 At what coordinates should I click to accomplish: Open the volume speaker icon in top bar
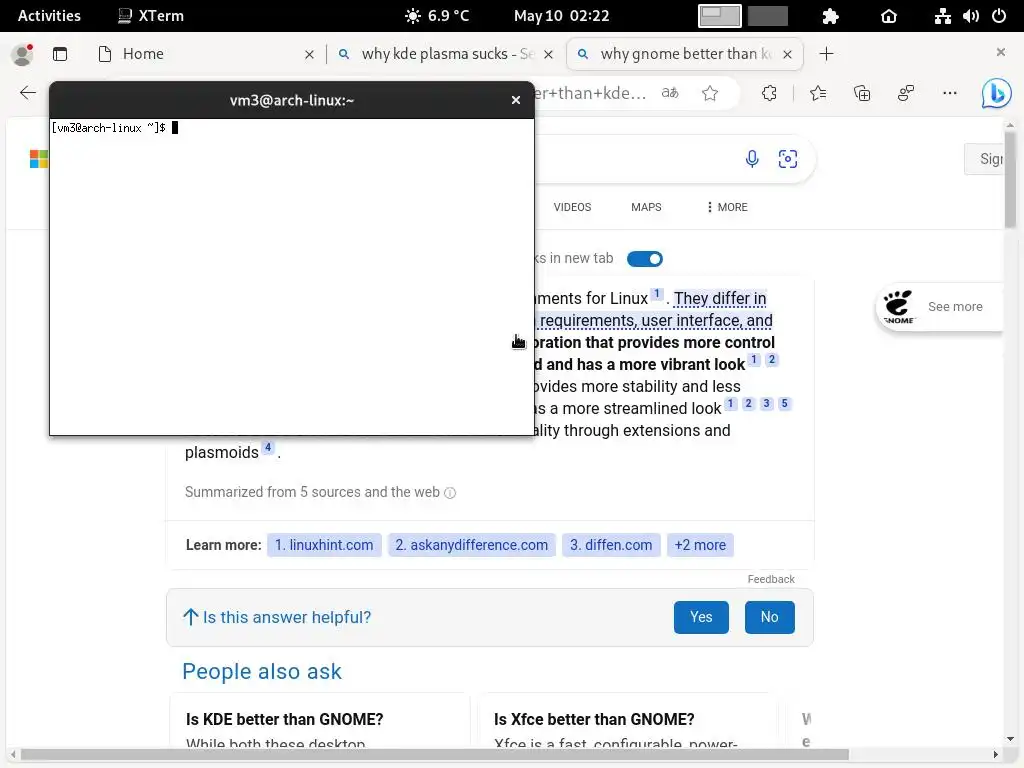pyautogui.click(x=970, y=16)
